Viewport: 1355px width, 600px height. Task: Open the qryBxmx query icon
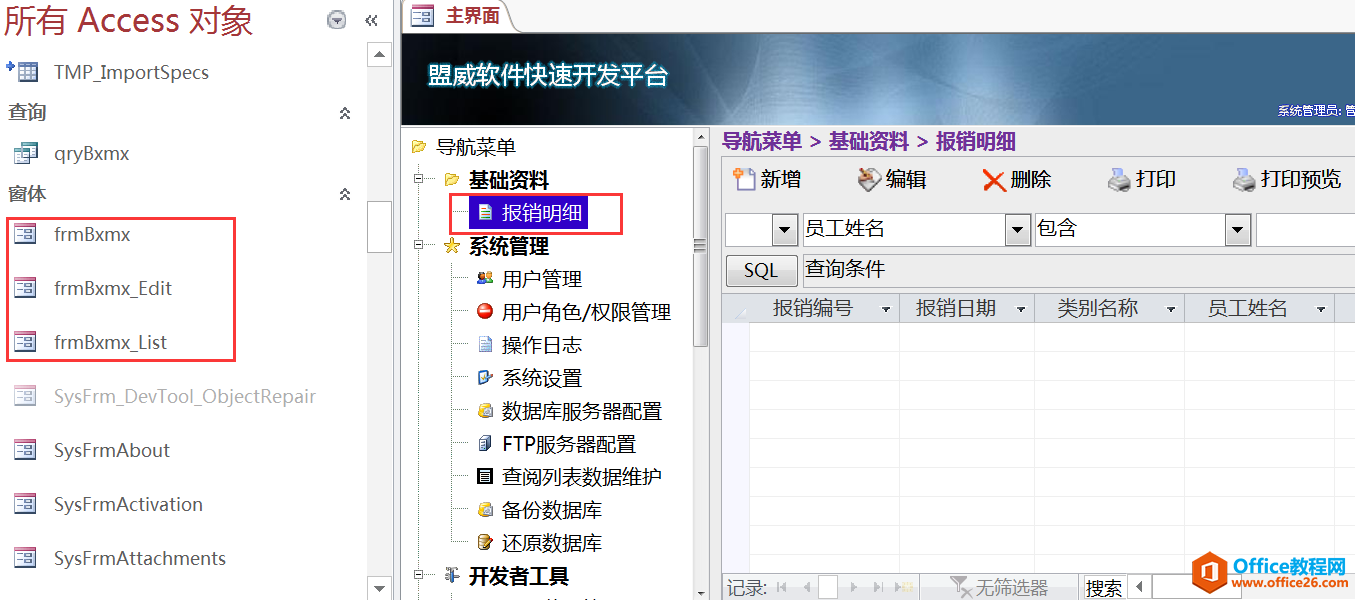(25, 154)
